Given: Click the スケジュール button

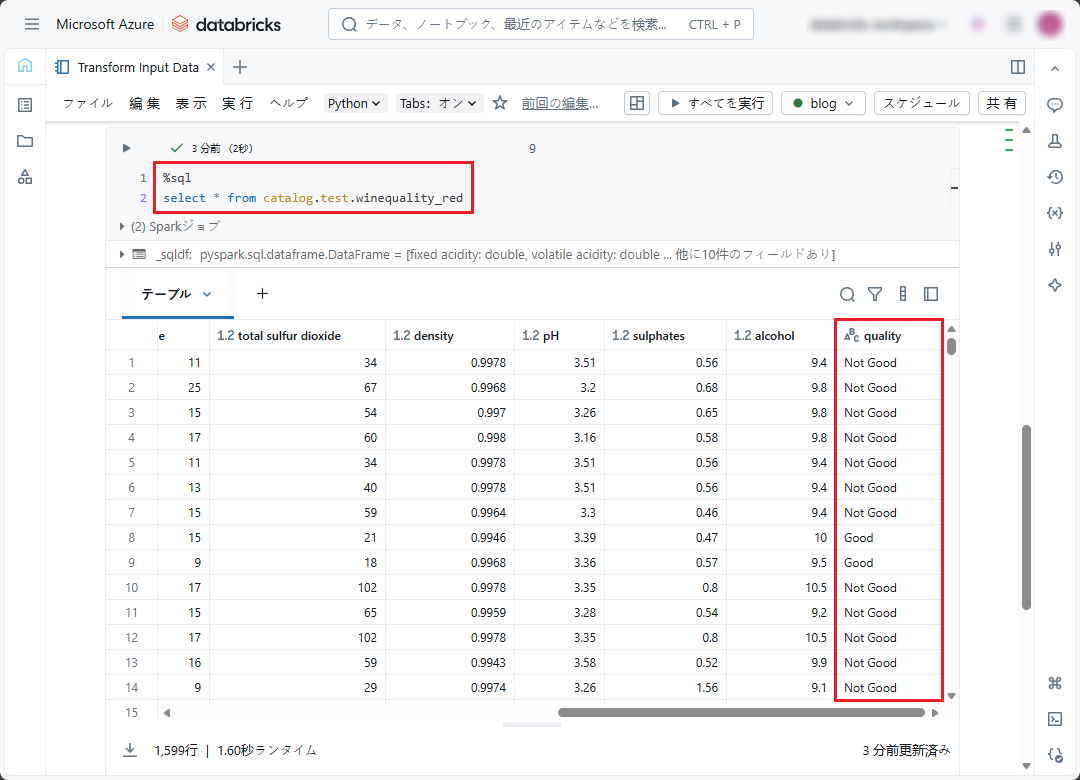Looking at the screenshot, I should (x=921, y=103).
